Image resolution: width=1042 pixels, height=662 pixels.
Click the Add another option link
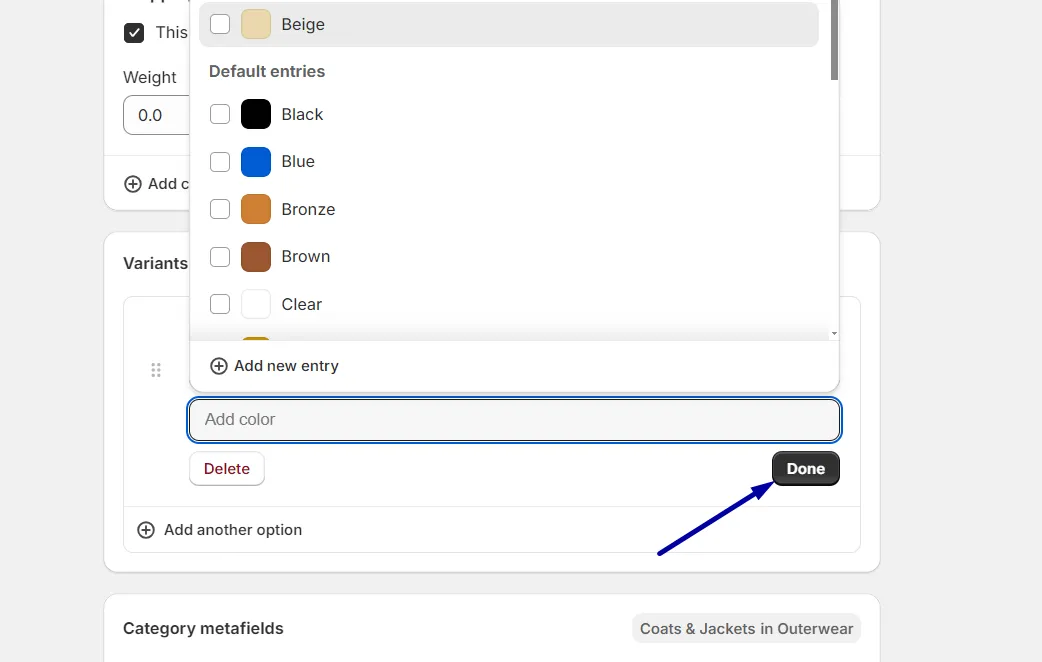coord(220,530)
